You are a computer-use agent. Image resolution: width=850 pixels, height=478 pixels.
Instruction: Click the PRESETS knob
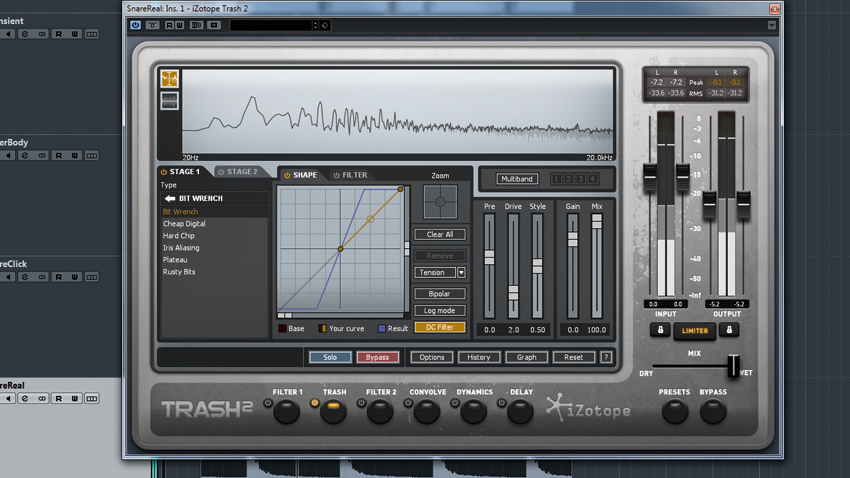coord(675,412)
